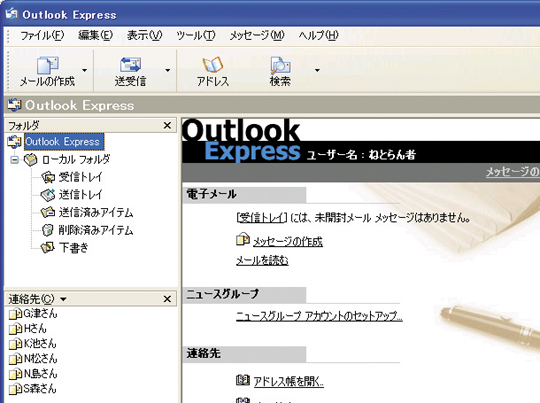
Task: Select the 下書き drafts folder
Action: point(65,248)
